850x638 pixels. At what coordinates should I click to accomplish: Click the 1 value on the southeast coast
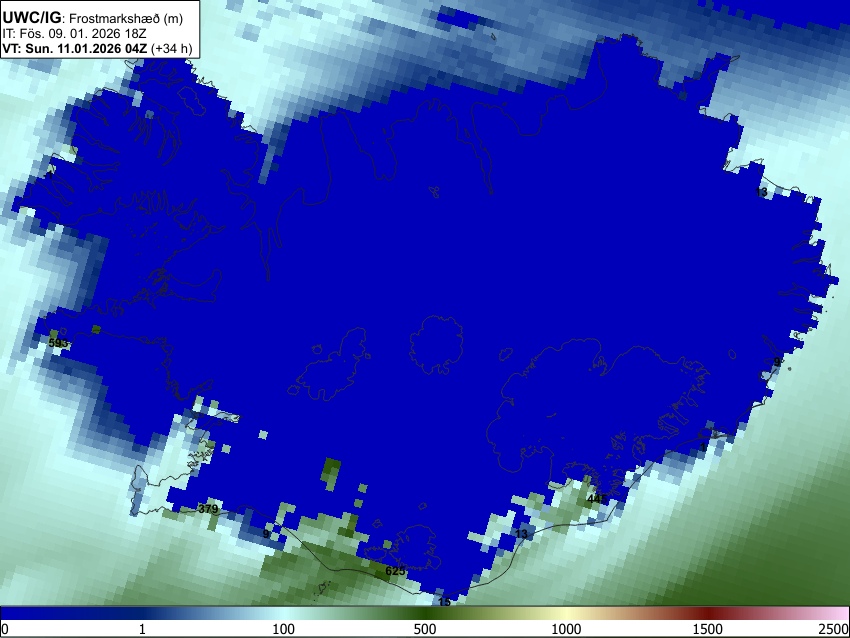[703, 447]
